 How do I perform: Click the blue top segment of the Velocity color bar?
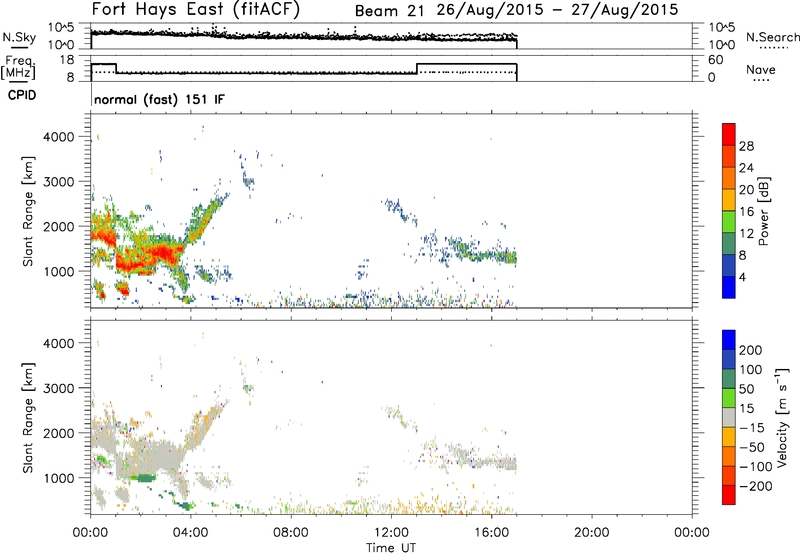(x=729, y=340)
